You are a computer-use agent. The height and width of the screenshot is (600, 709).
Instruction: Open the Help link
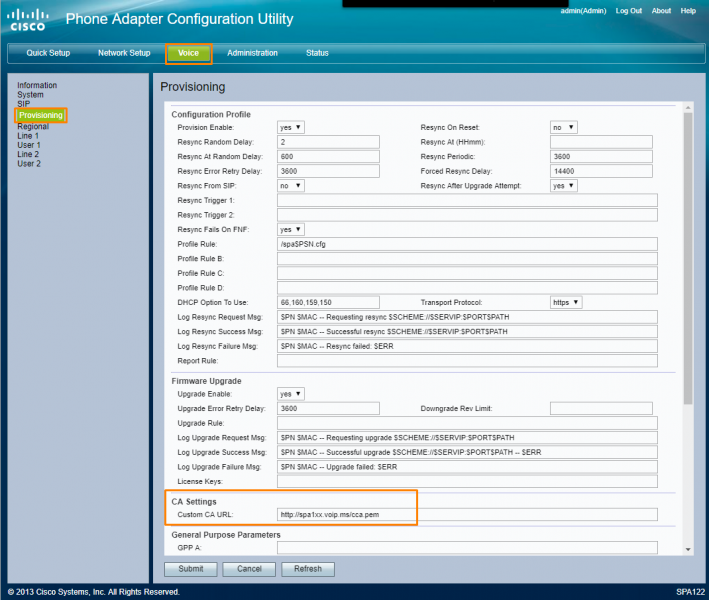pos(688,11)
